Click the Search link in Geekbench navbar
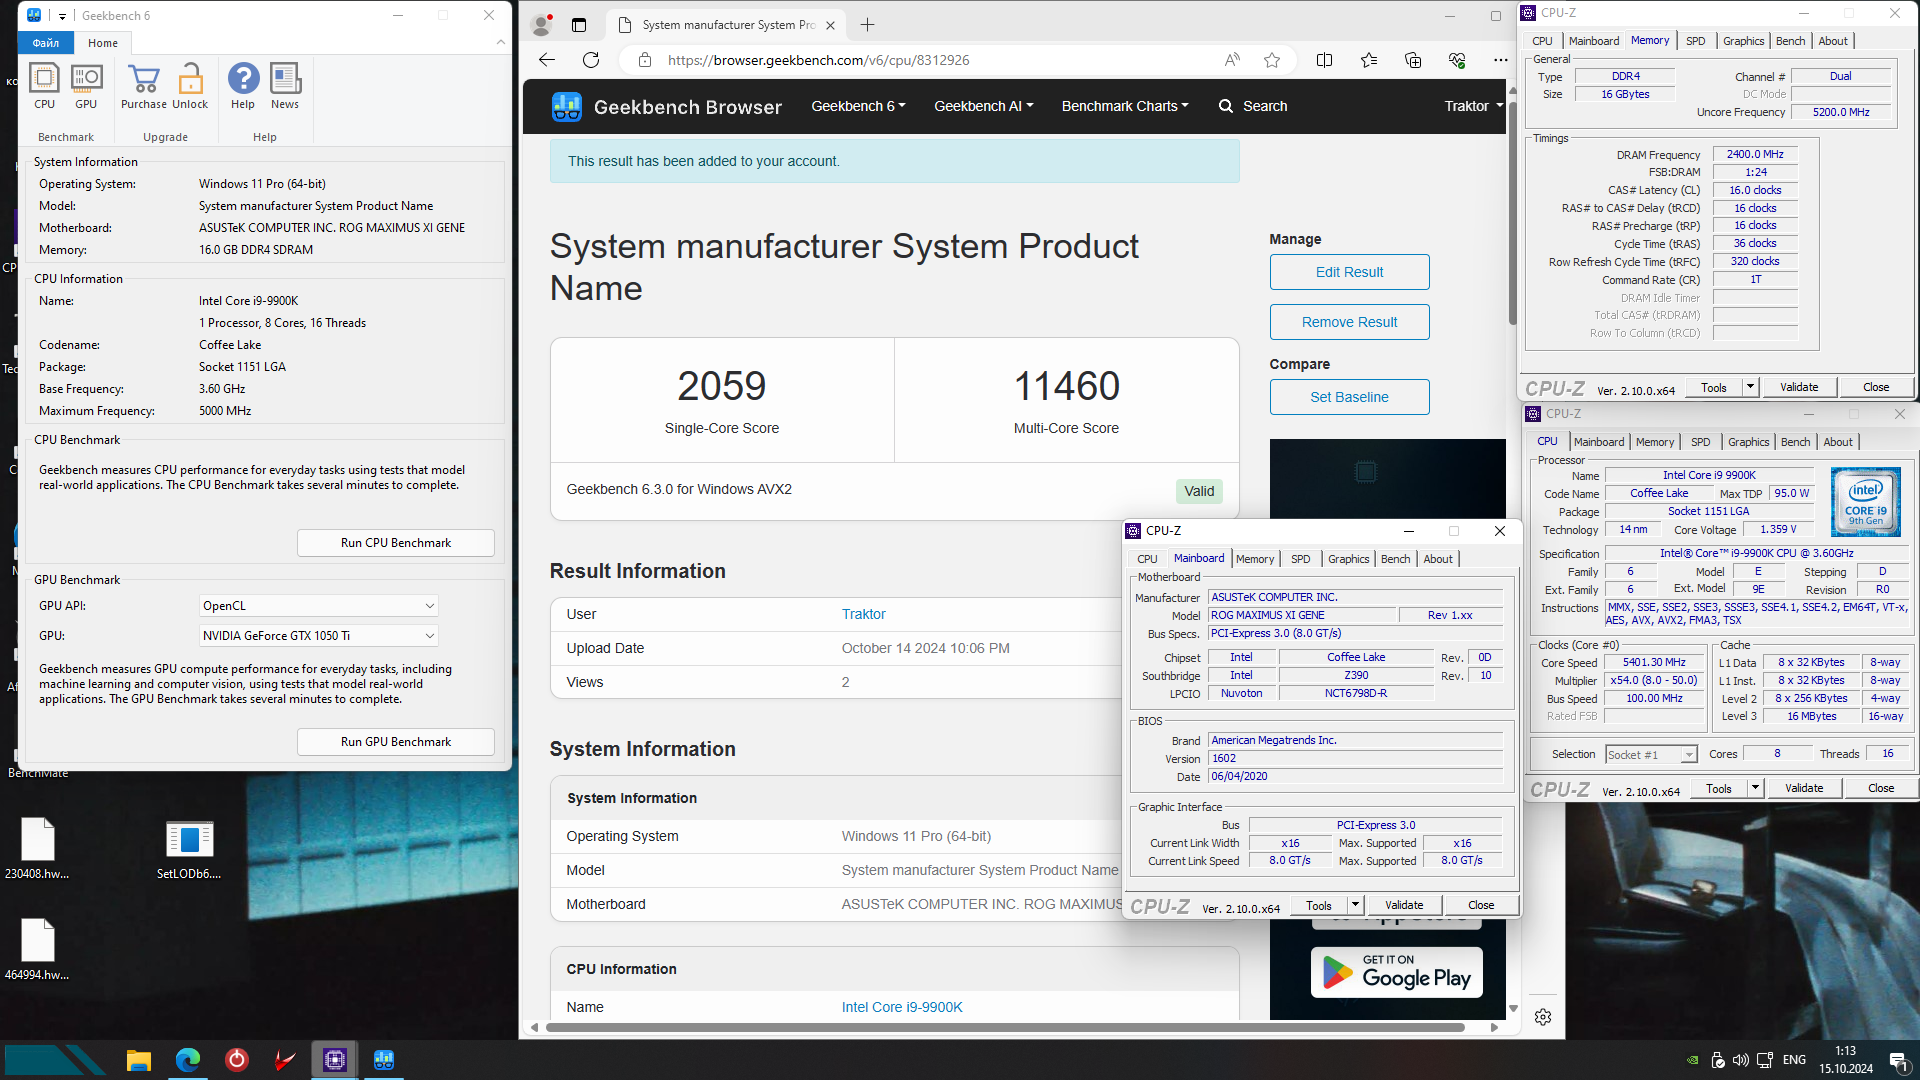Image resolution: width=1920 pixels, height=1080 pixels. click(1253, 106)
